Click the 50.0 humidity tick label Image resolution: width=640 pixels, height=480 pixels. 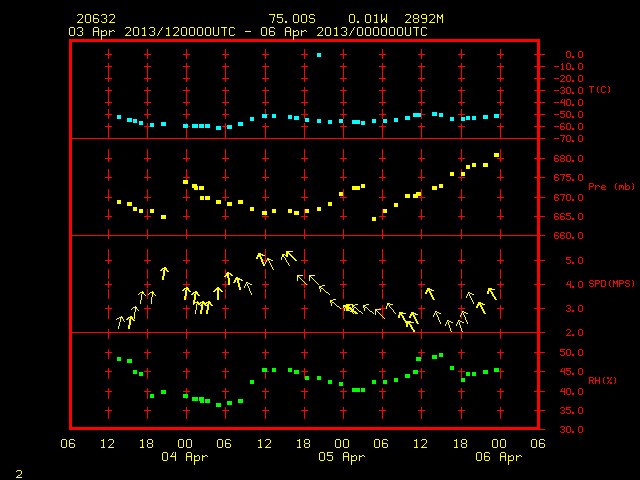[571, 352]
